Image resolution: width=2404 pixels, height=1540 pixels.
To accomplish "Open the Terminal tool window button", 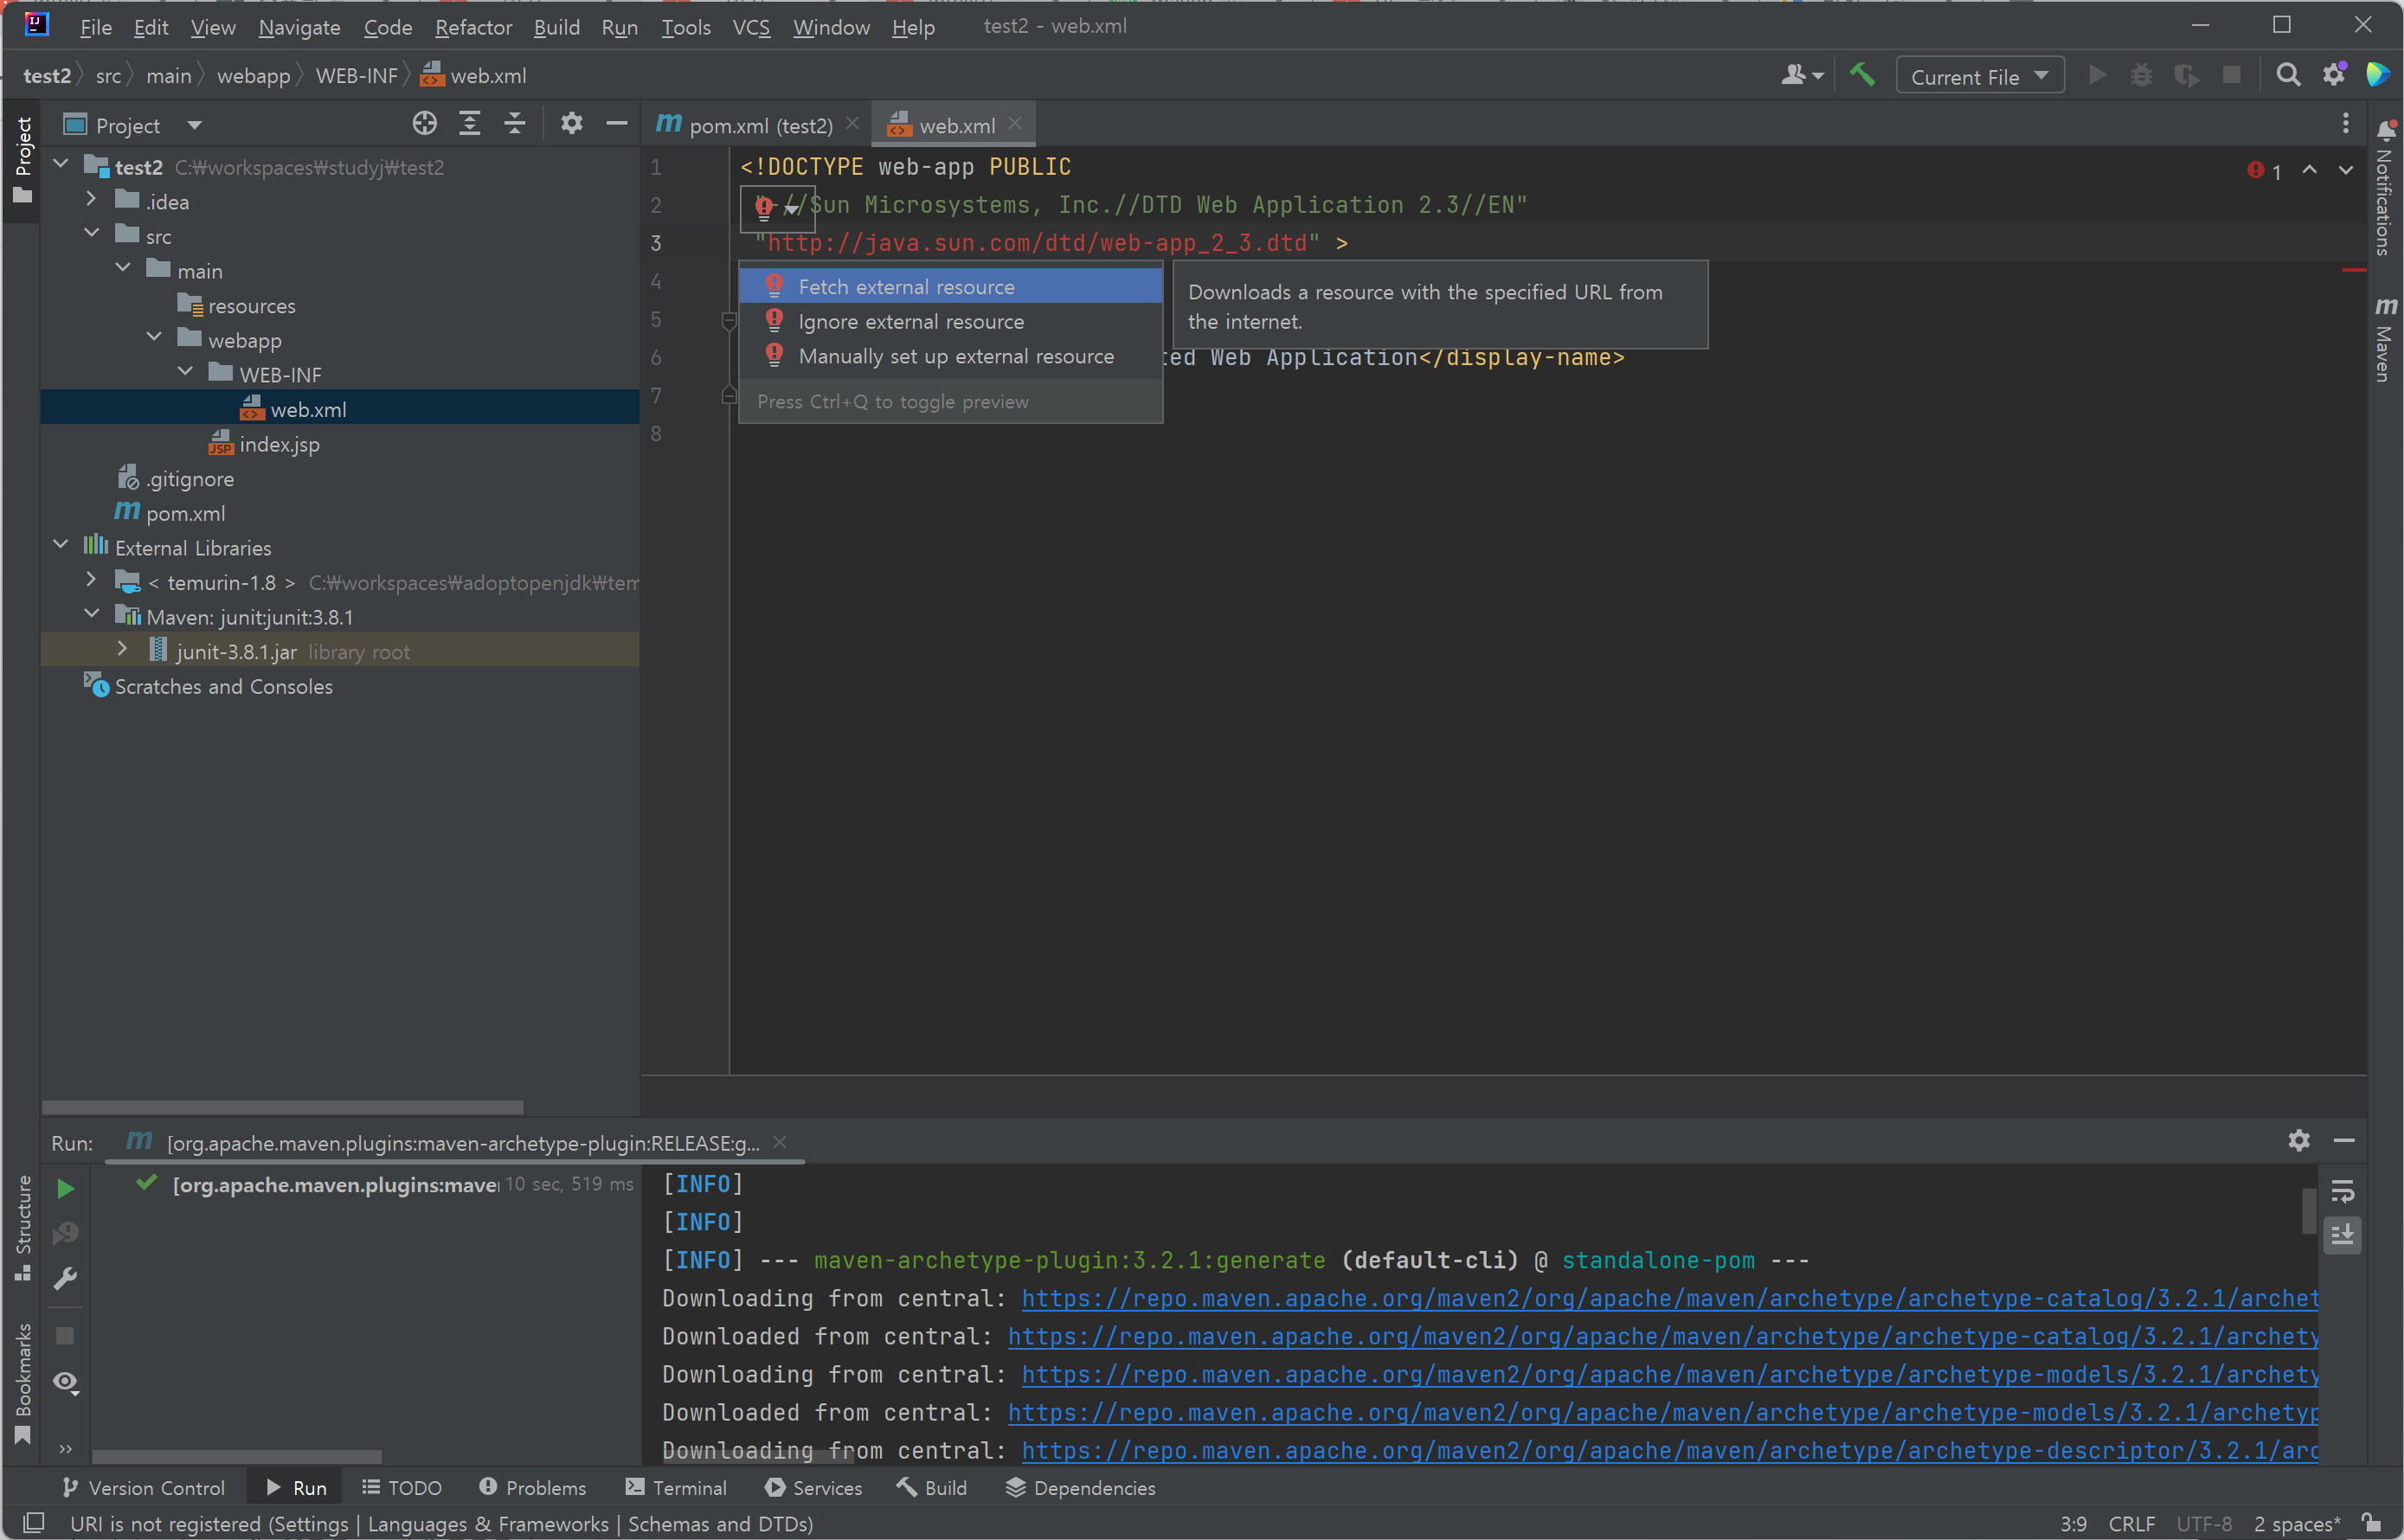I will coord(676,1488).
